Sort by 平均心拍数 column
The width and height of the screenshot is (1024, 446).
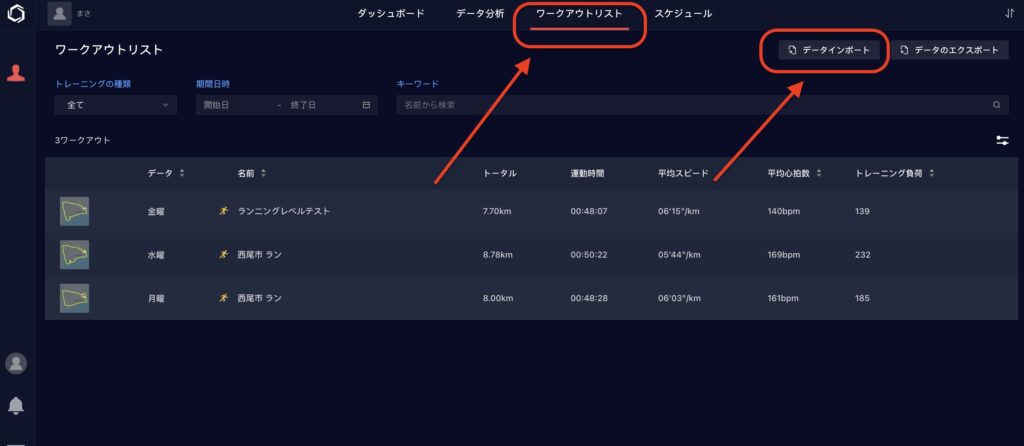(x=819, y=174)
